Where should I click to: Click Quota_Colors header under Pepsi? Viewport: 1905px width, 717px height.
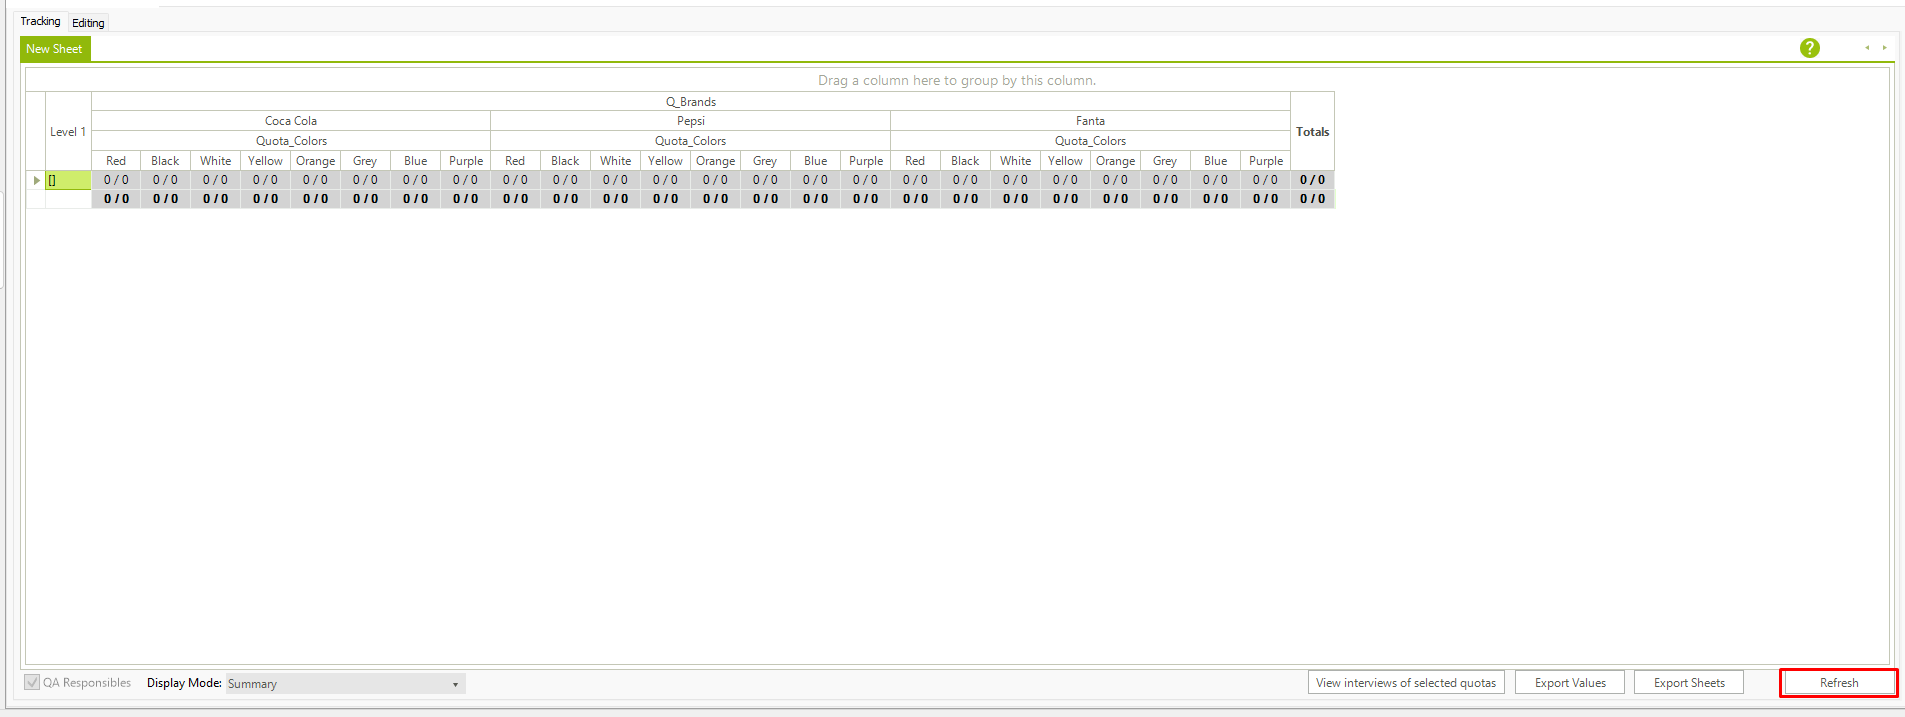tap(691, 141)
